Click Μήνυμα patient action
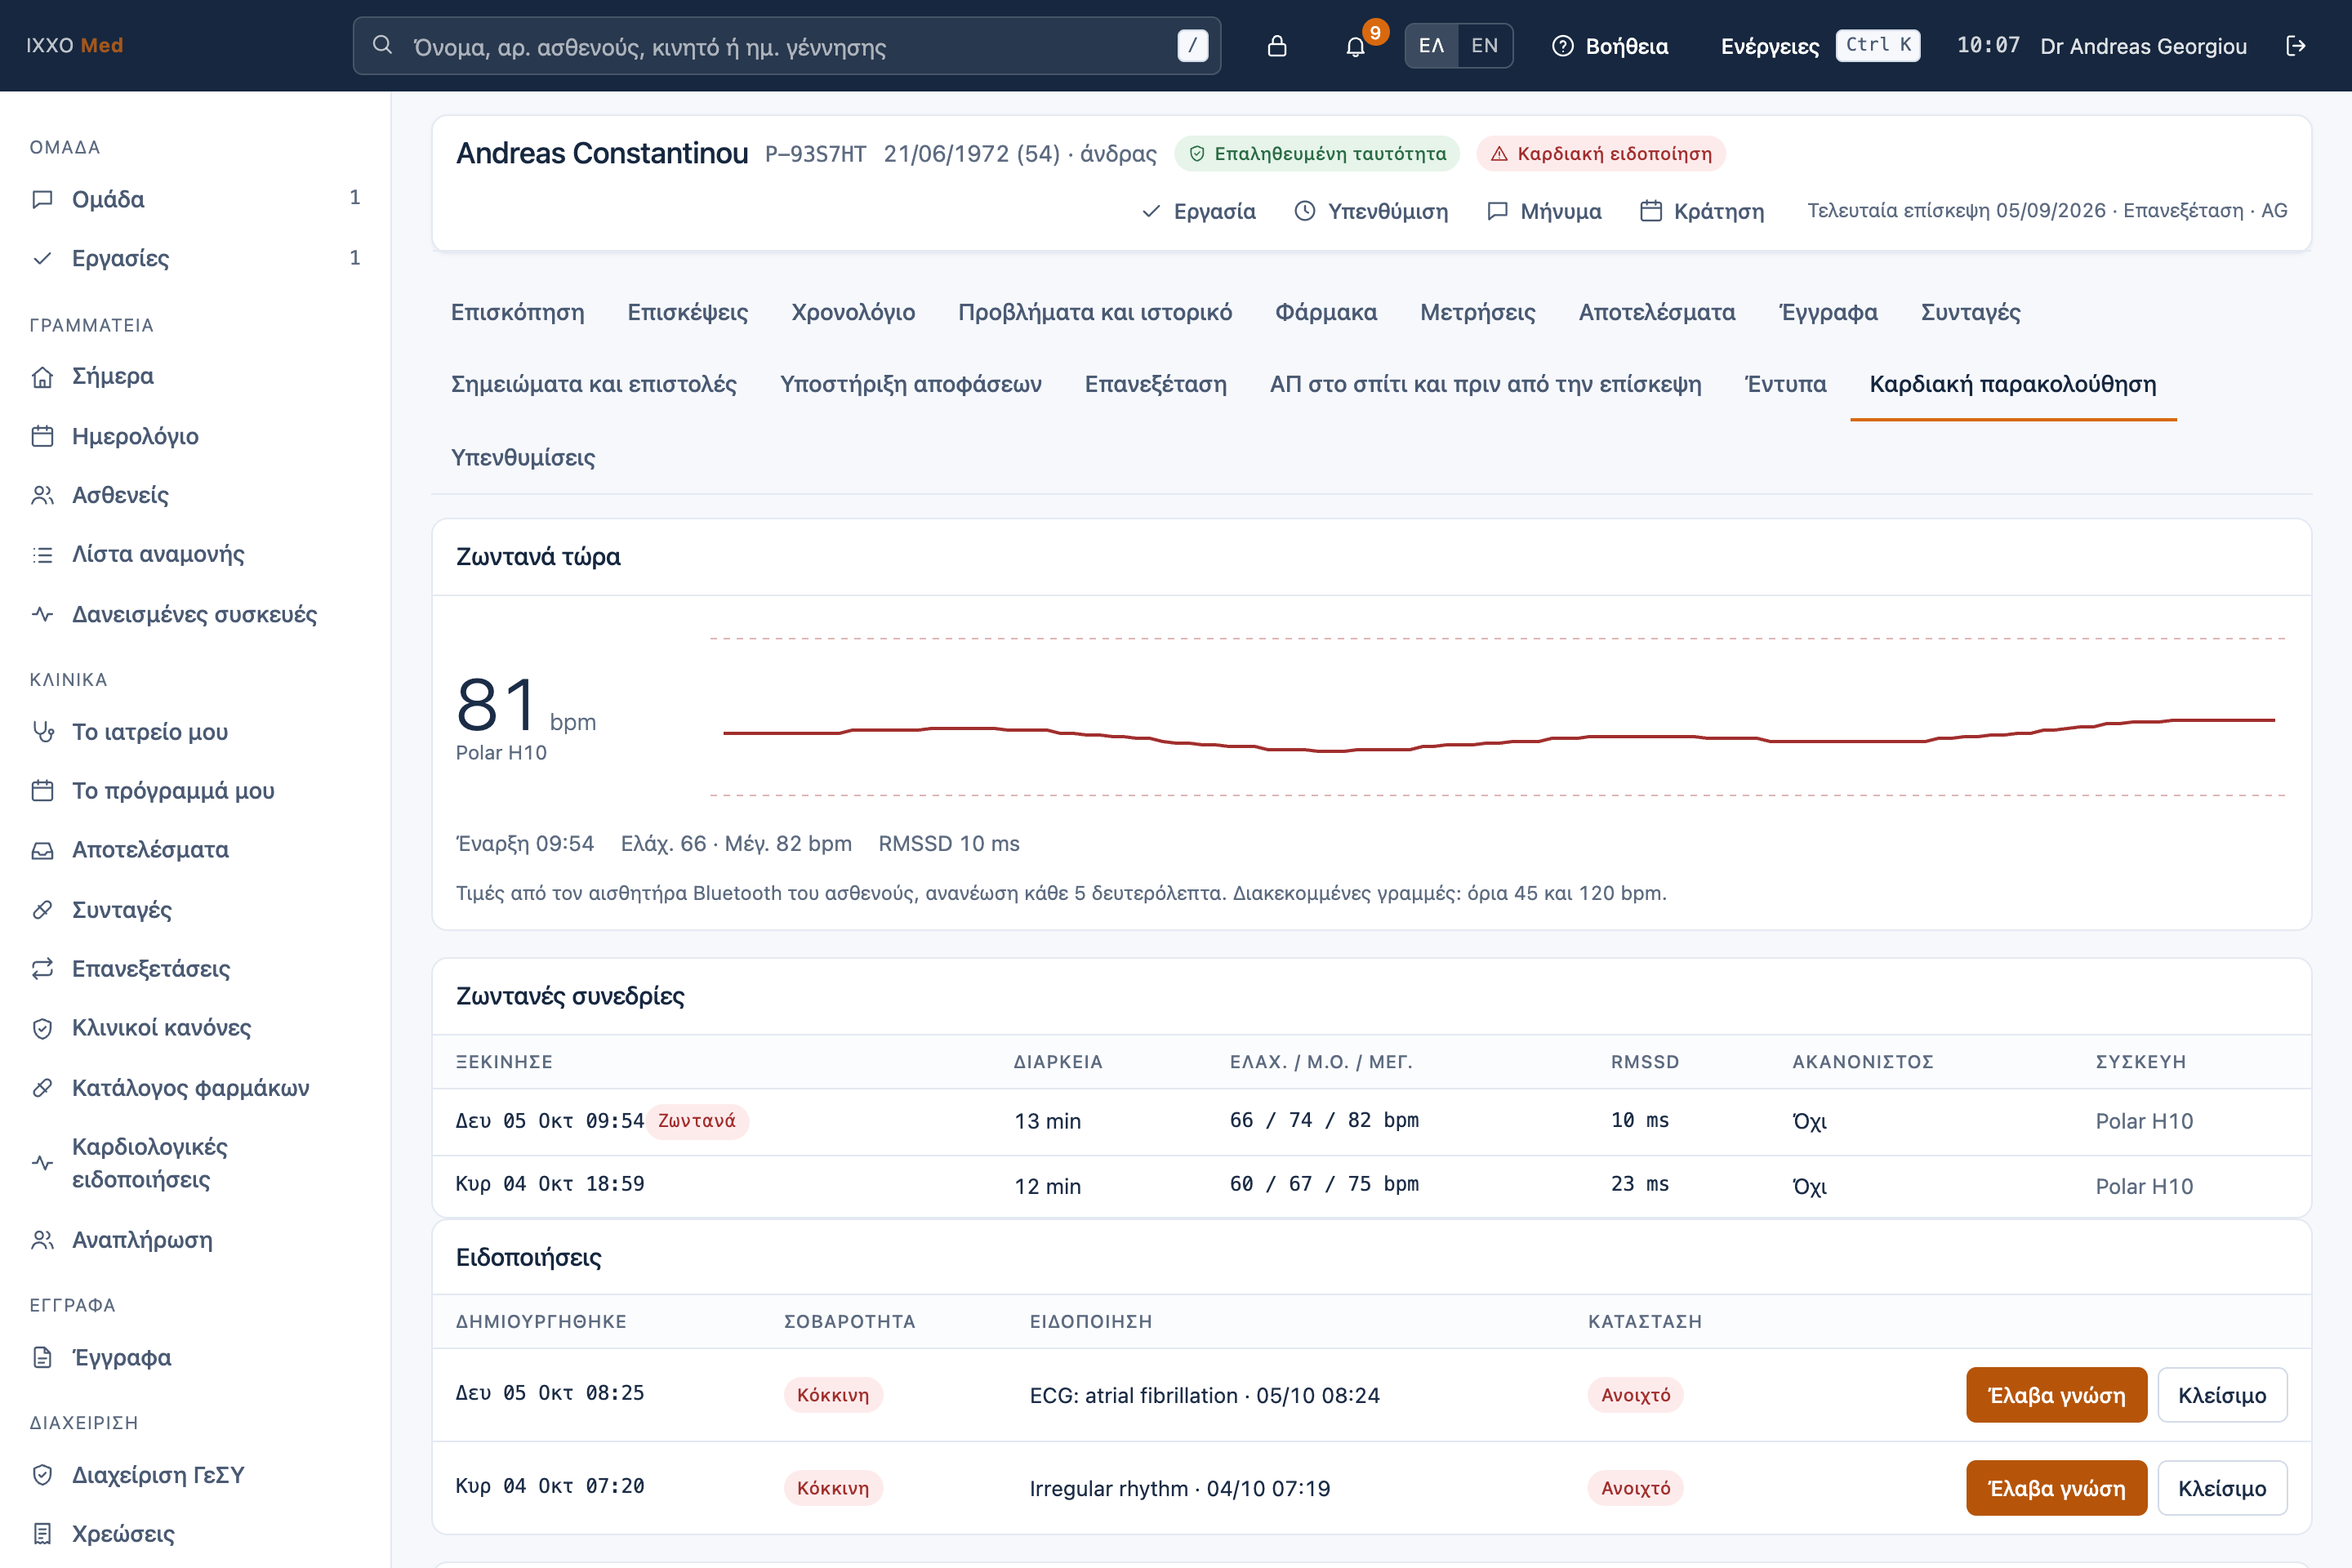The image size is (2352, 1568). coord(1545,211)
